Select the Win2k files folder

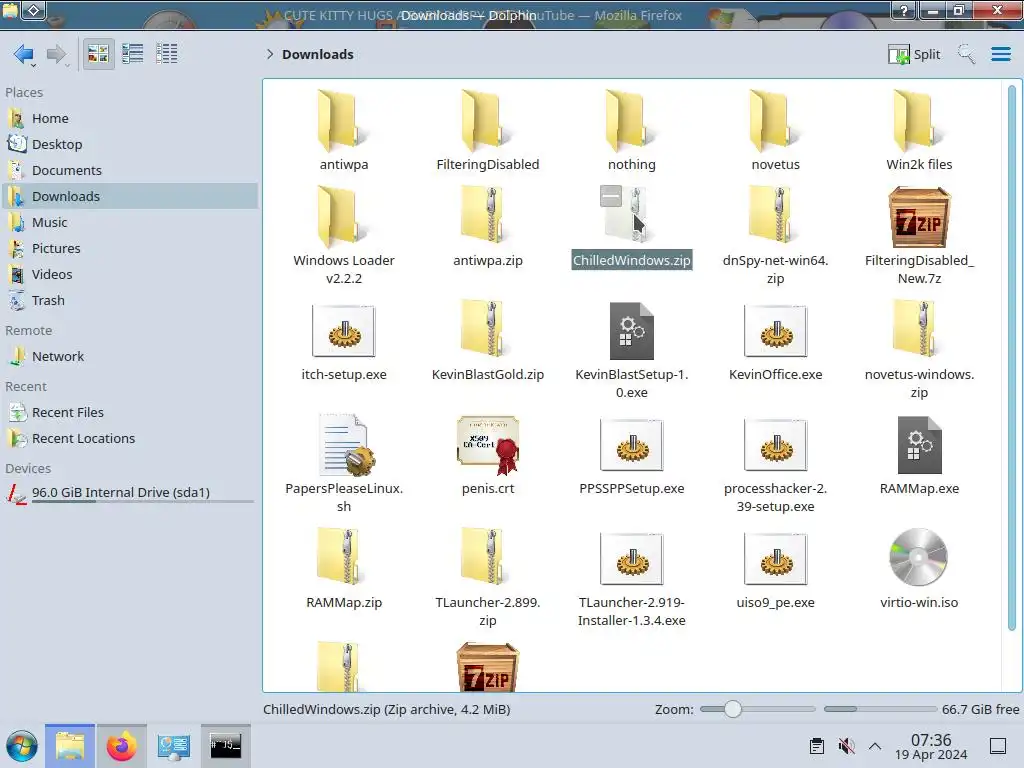click(x=919, y=131)
